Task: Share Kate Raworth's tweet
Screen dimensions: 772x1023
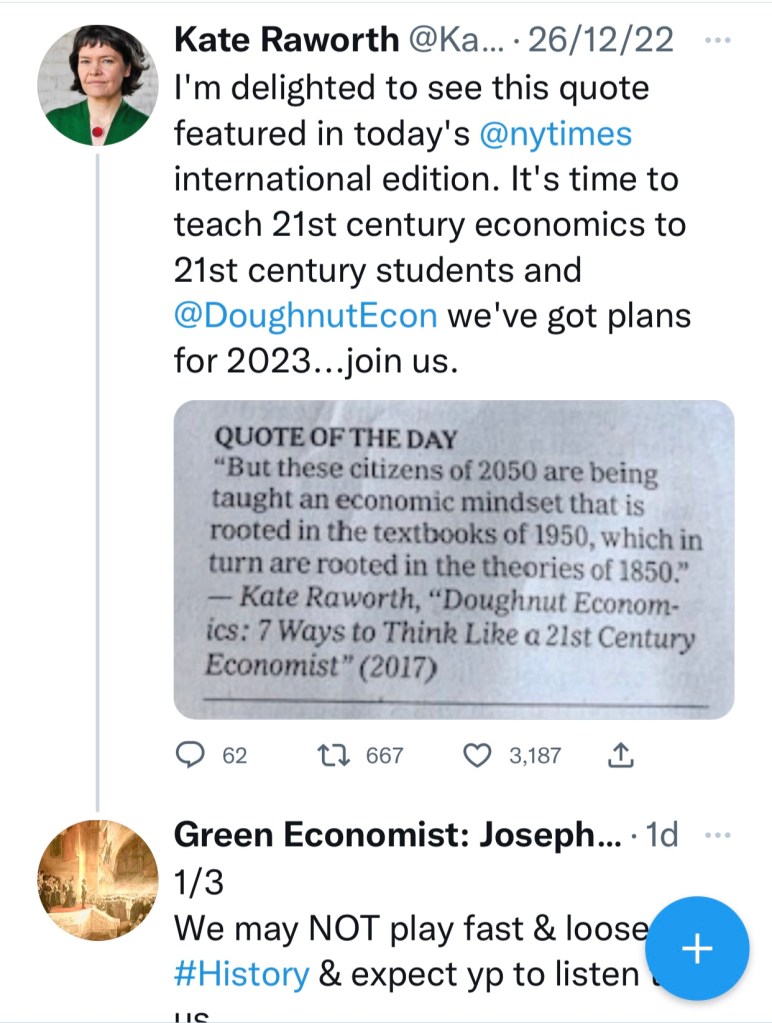Action: click(620, 756)
